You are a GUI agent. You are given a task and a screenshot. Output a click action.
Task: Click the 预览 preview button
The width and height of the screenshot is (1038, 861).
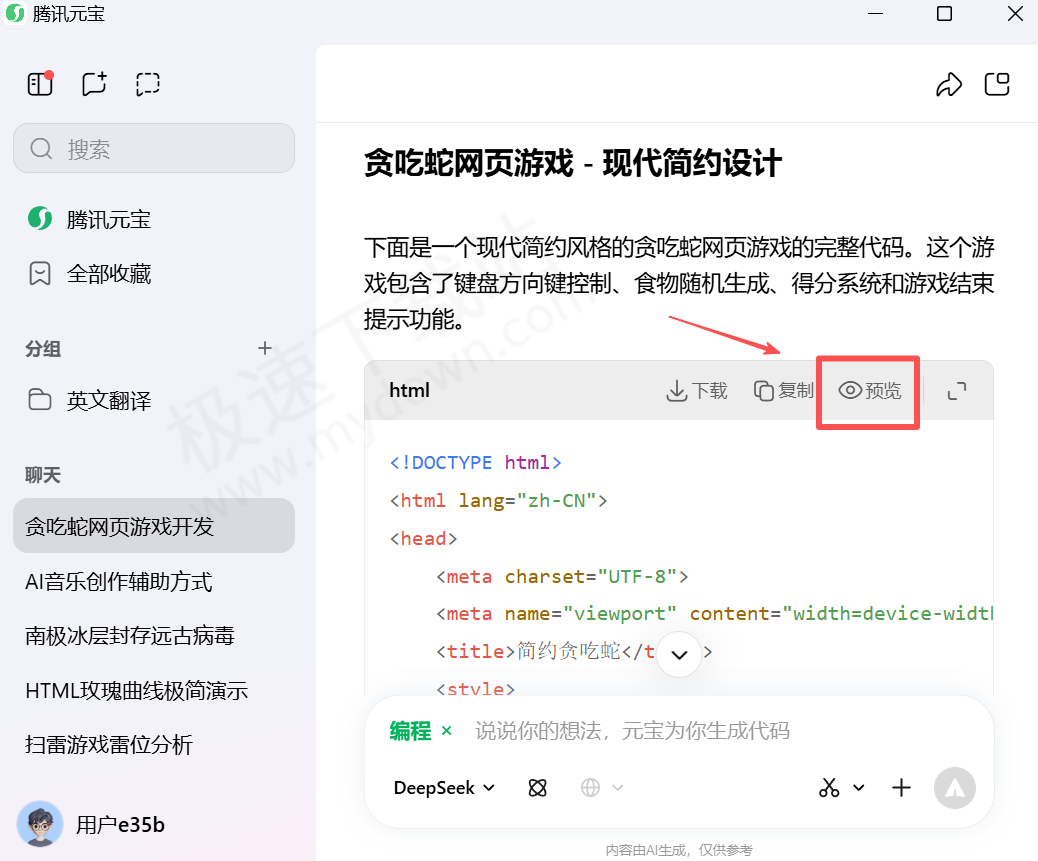(x=867, y=391)
